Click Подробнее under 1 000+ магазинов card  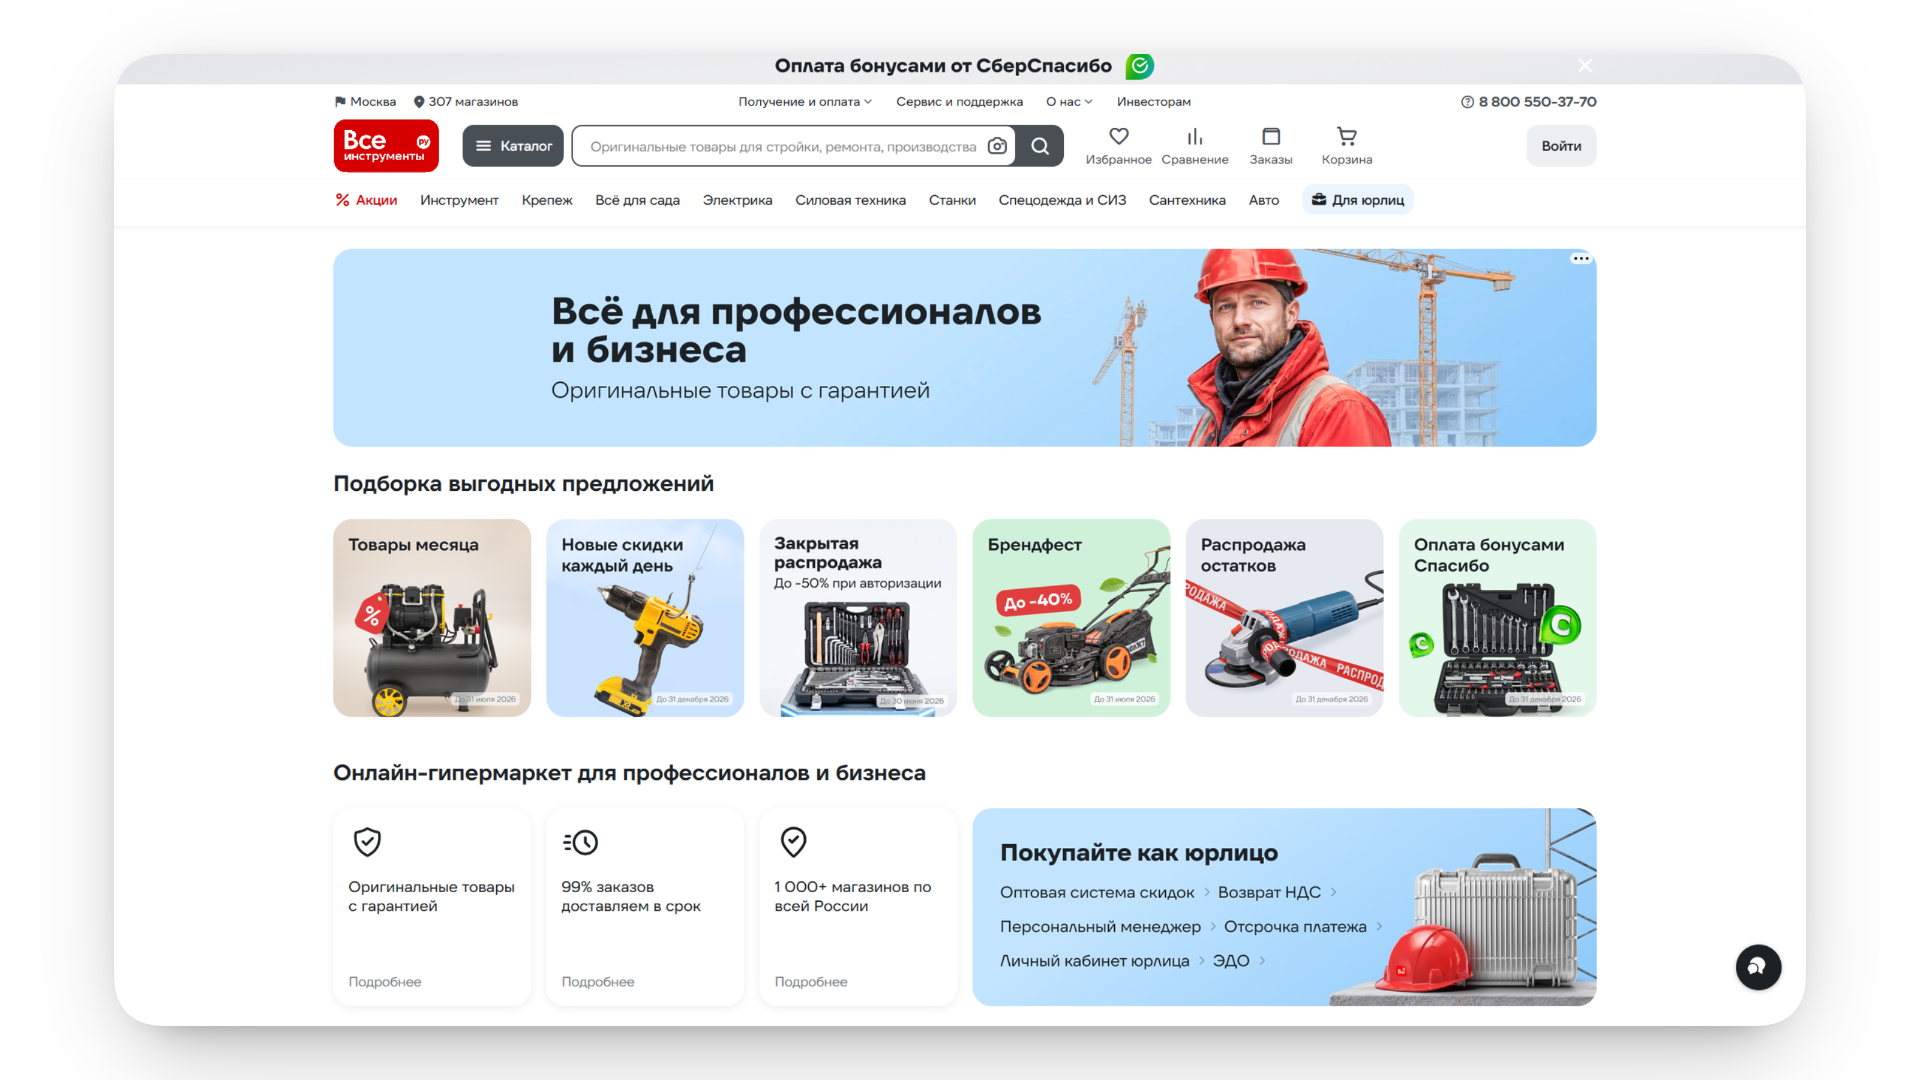[x=811, y=982]
